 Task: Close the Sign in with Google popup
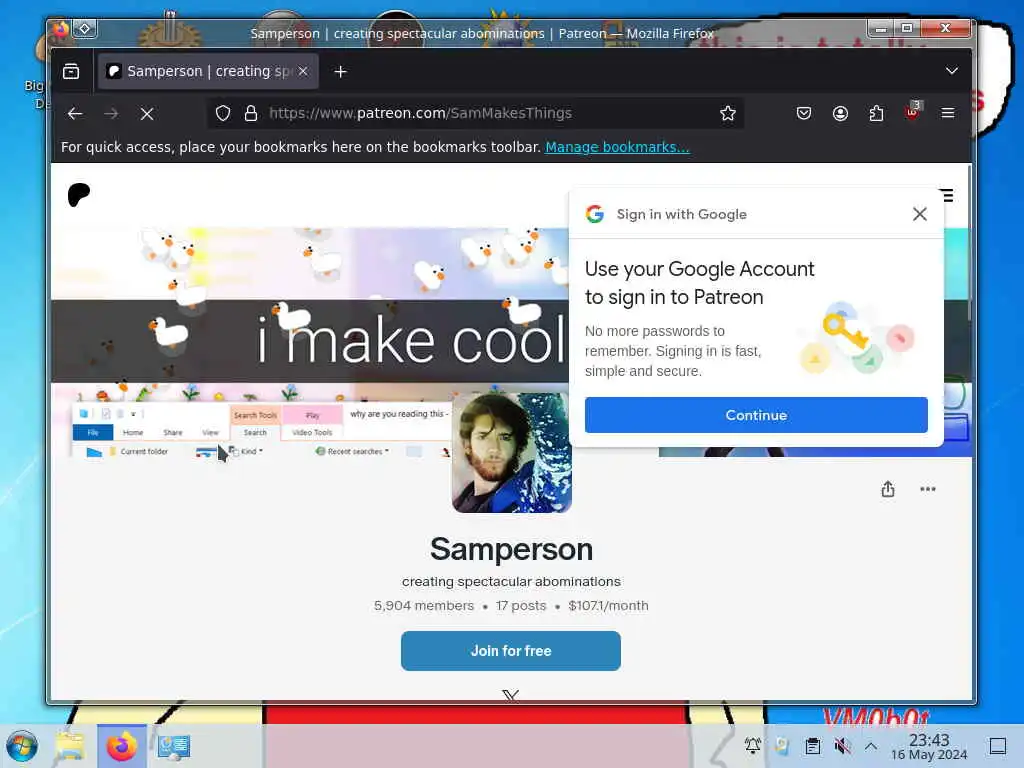[920, 214]
